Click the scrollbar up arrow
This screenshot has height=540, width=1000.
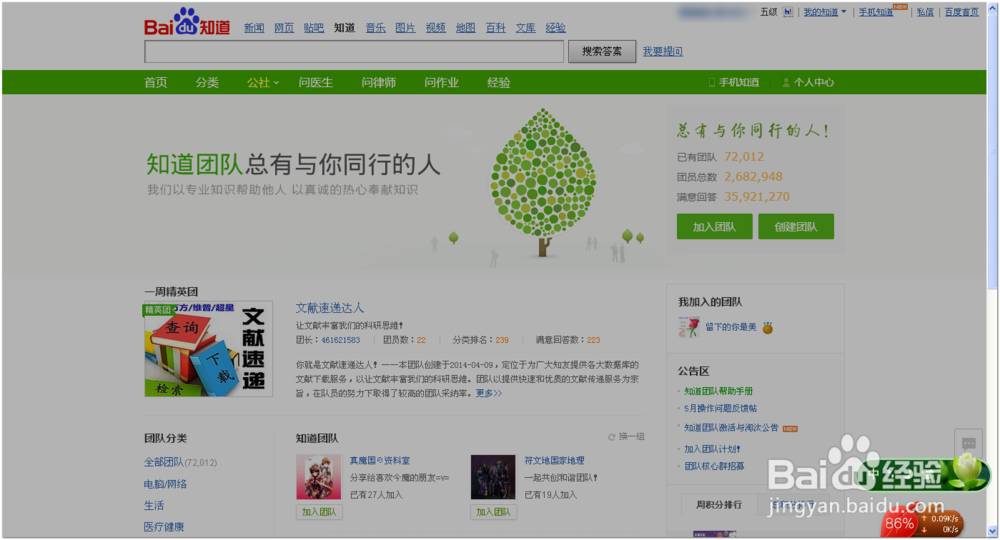(992, 6)
